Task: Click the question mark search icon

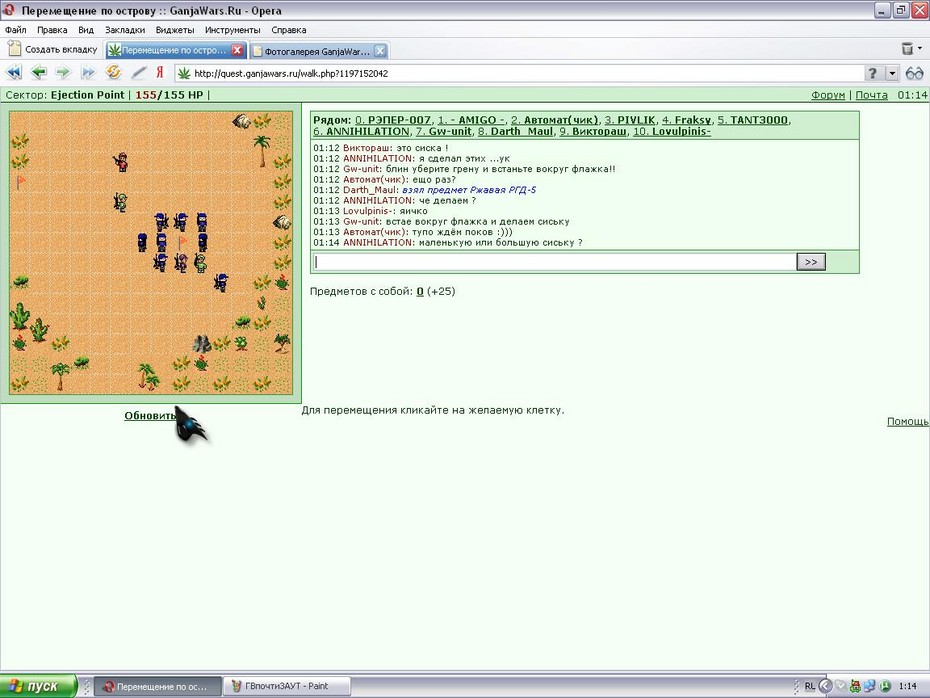Action: tap(872, 73)
